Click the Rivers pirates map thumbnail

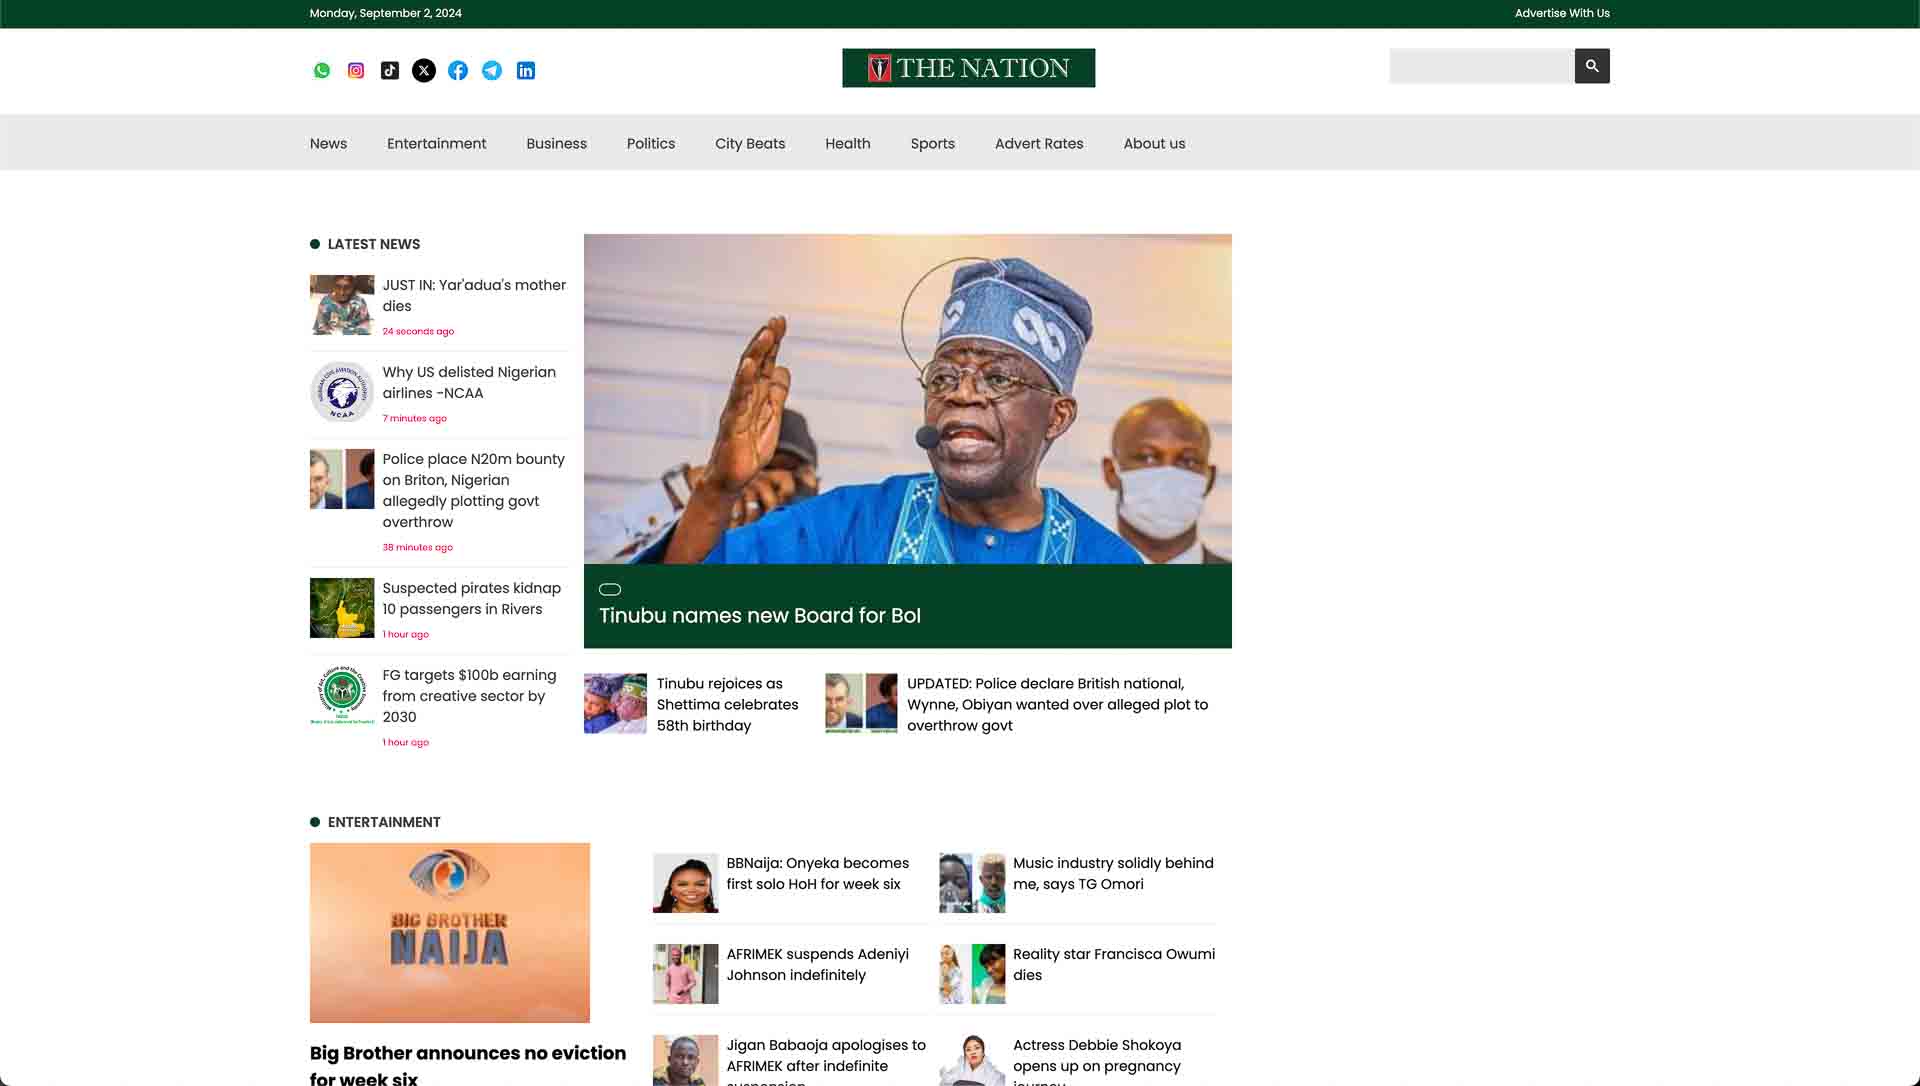click(342, 608)
